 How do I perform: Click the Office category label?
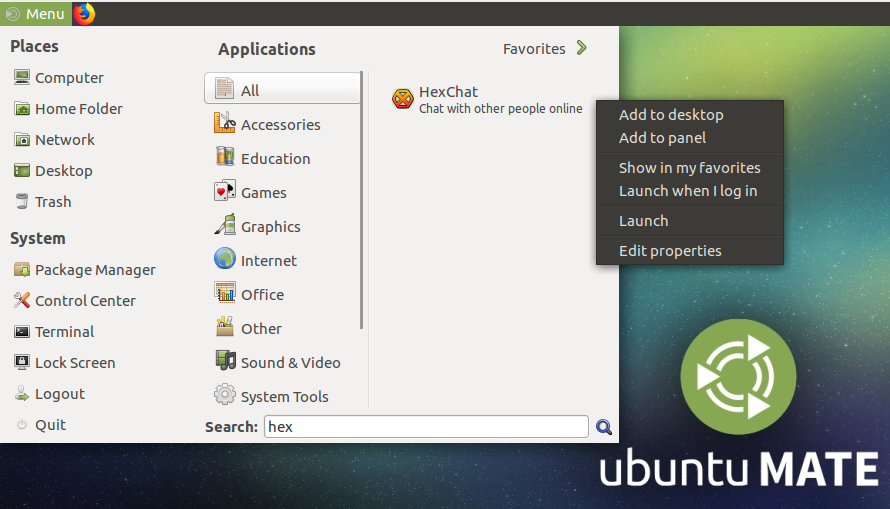(262, 295)
